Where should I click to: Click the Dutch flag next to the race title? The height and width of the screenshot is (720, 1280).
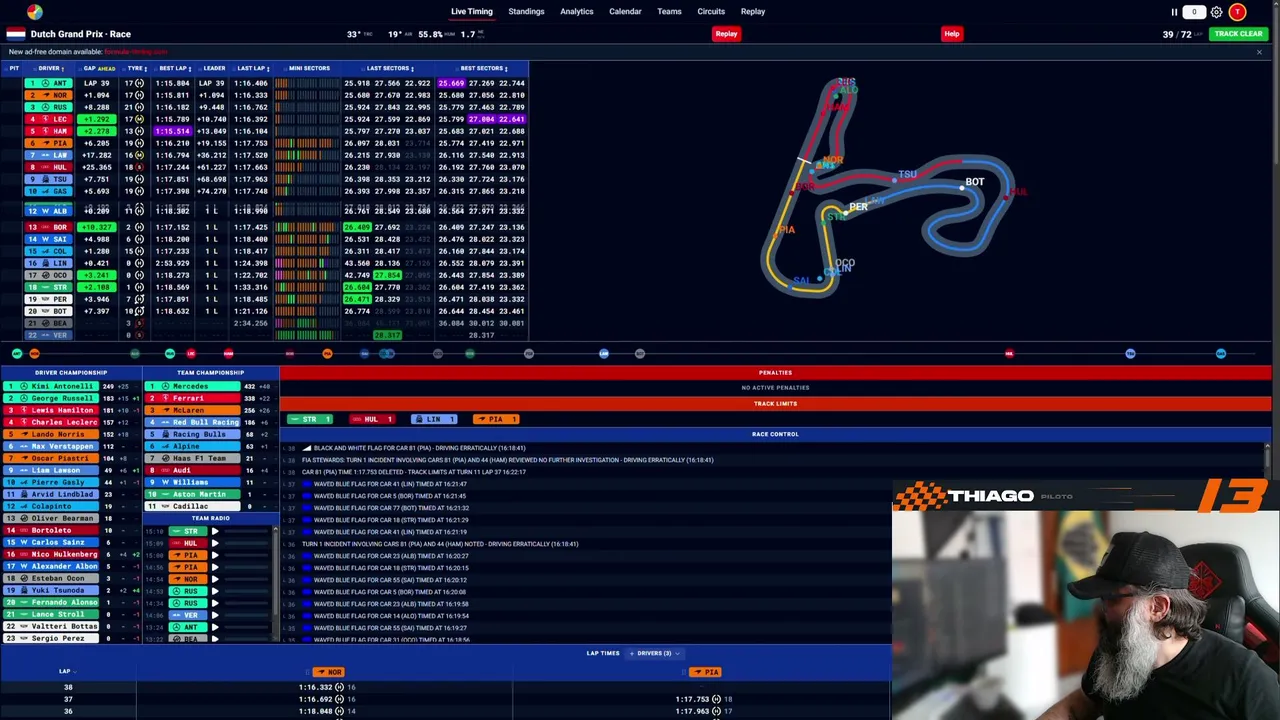click(x=15, y=34)
